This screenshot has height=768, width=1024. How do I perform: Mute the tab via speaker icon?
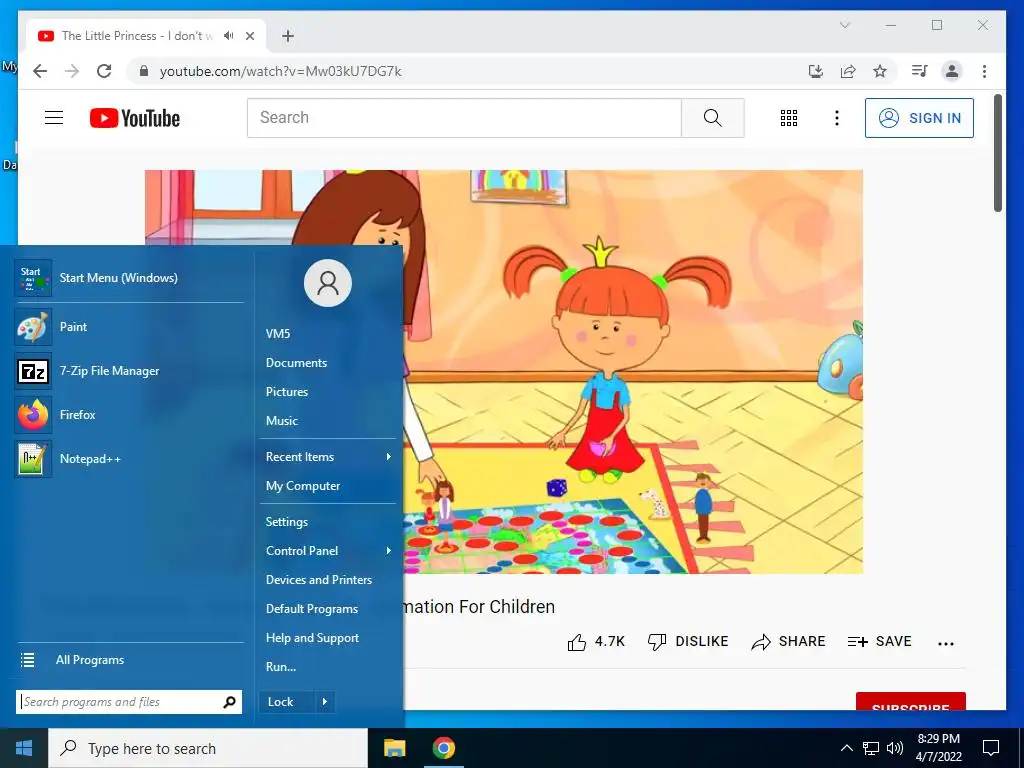tap(228, 36)
